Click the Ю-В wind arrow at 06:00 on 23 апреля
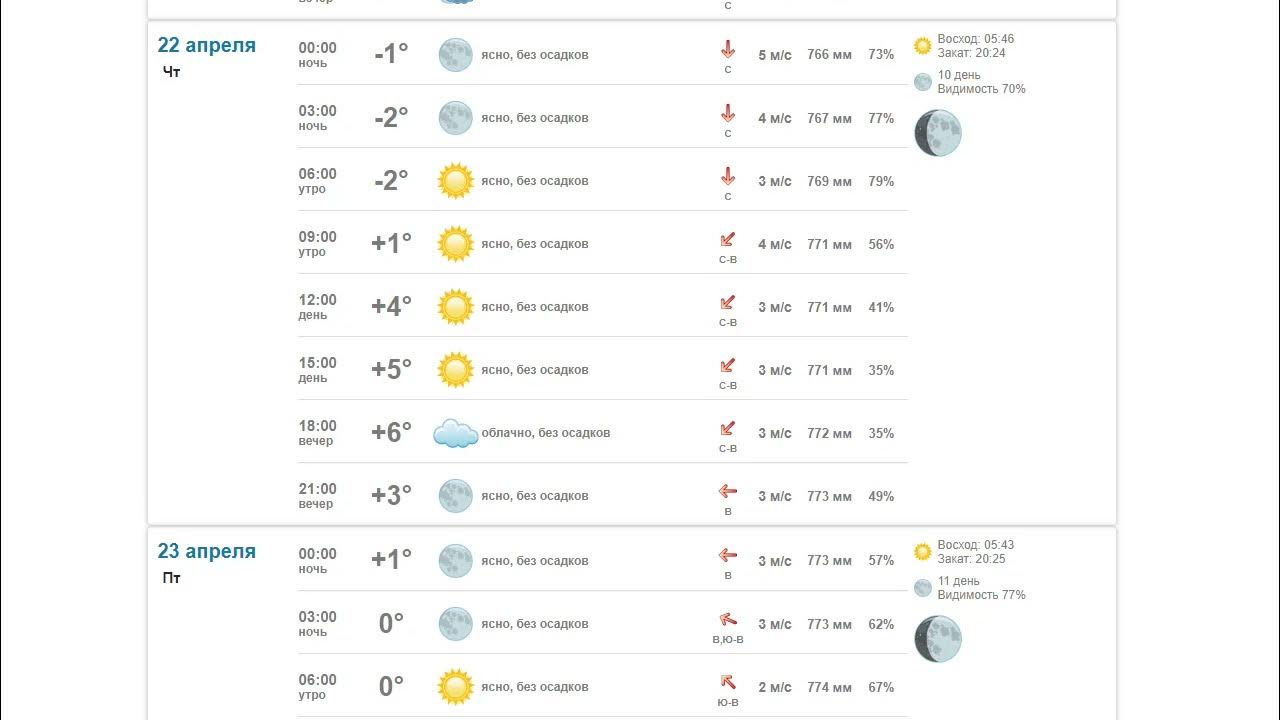This screenshot has width=1280, height=720. (x=728, y=681)
